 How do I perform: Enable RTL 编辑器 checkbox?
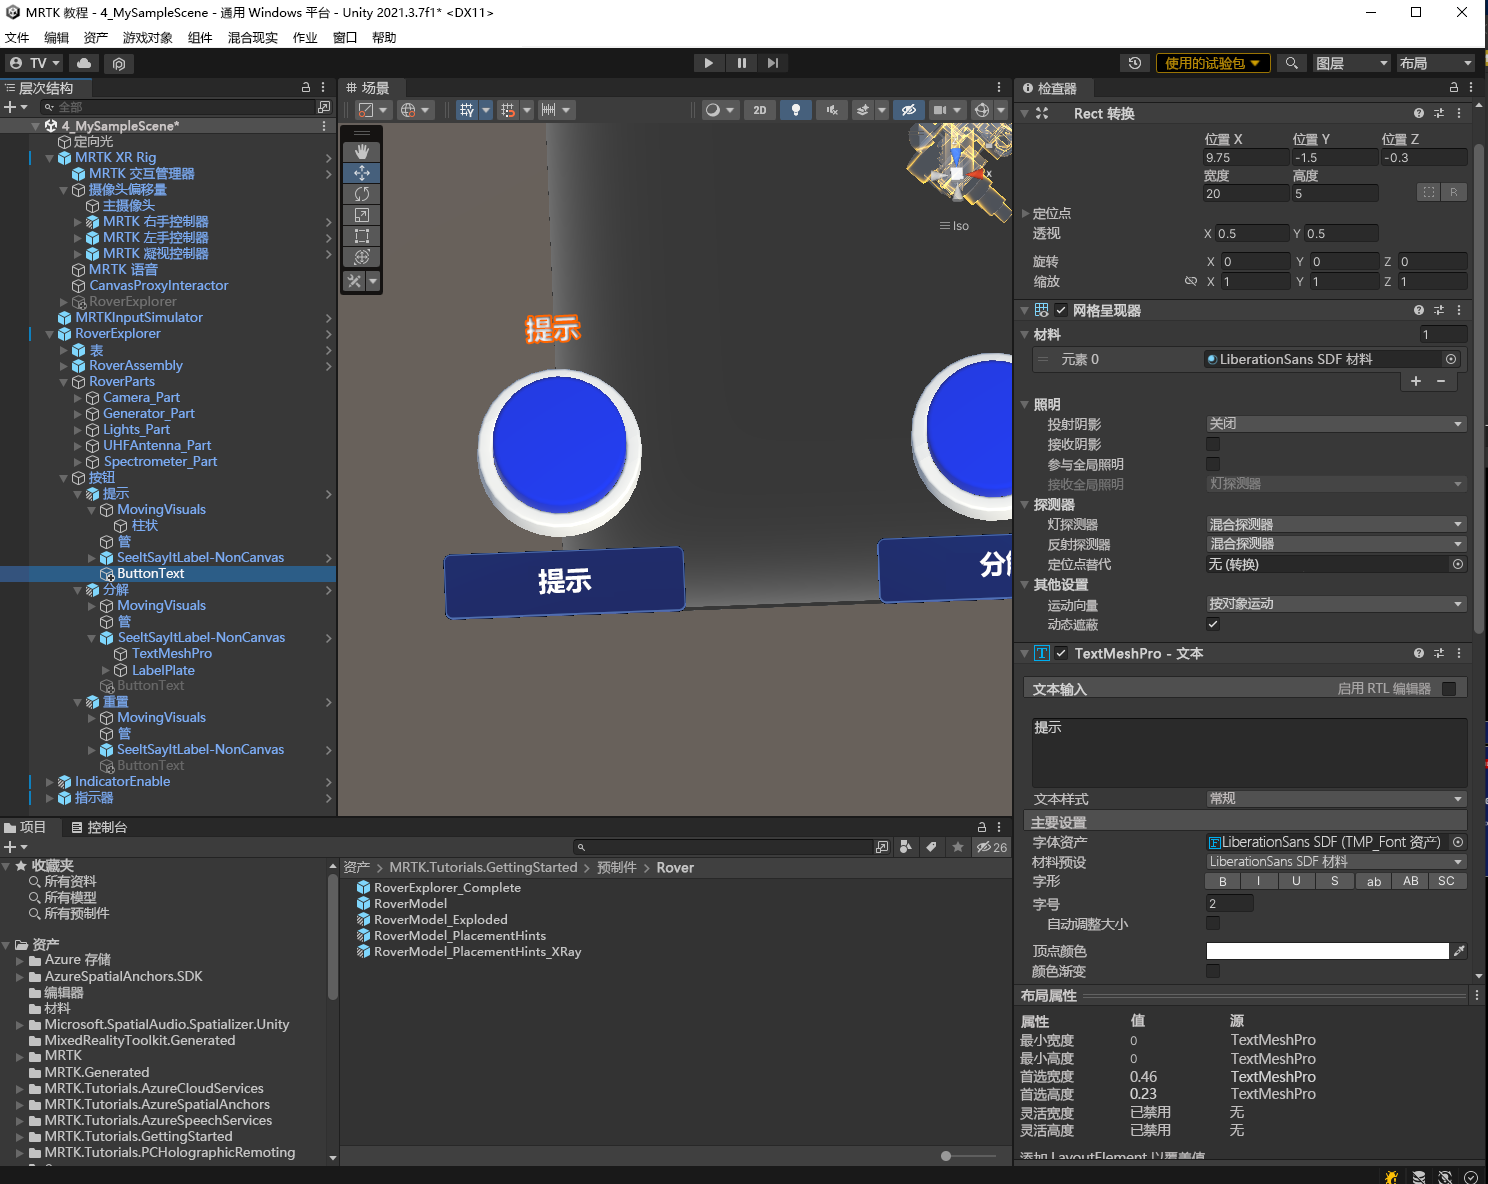click(1449, 688)
